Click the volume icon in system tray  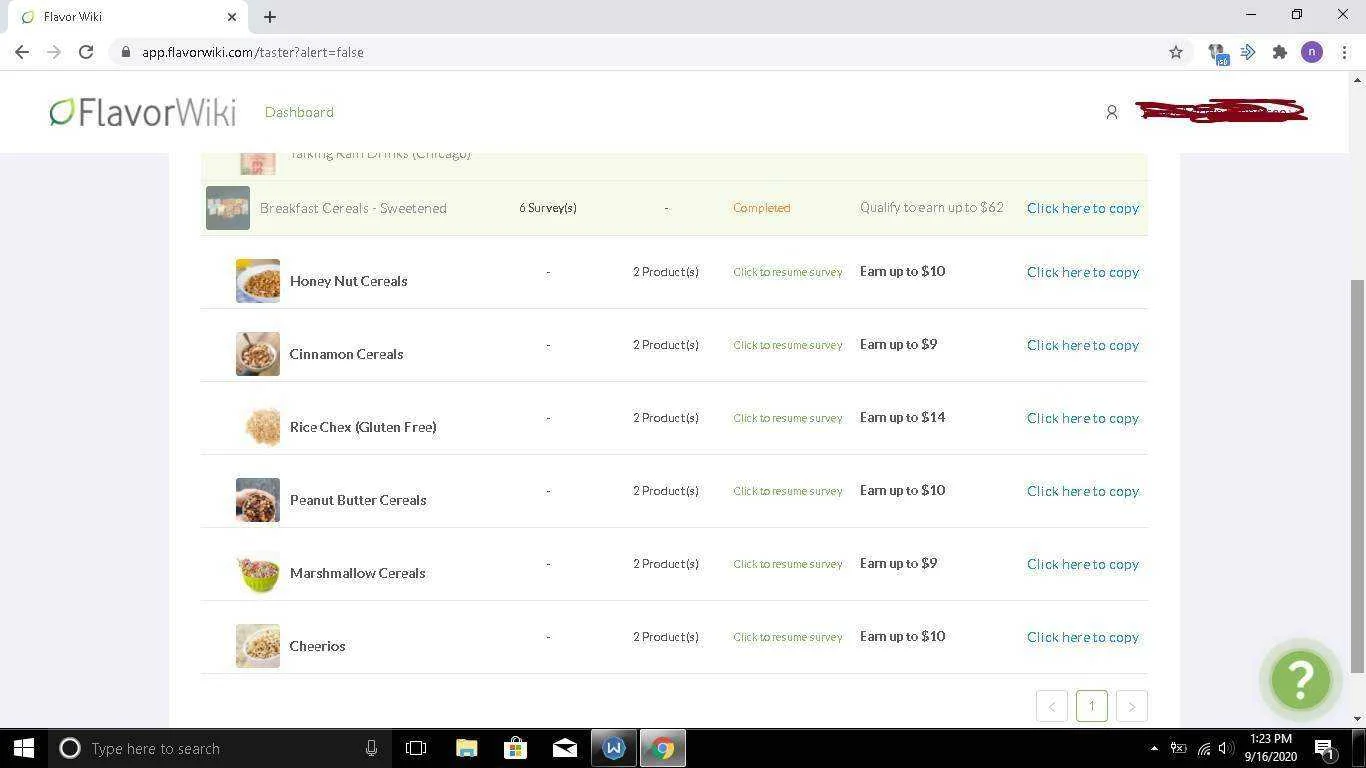pyautogui.click(x=1226, y=748)
